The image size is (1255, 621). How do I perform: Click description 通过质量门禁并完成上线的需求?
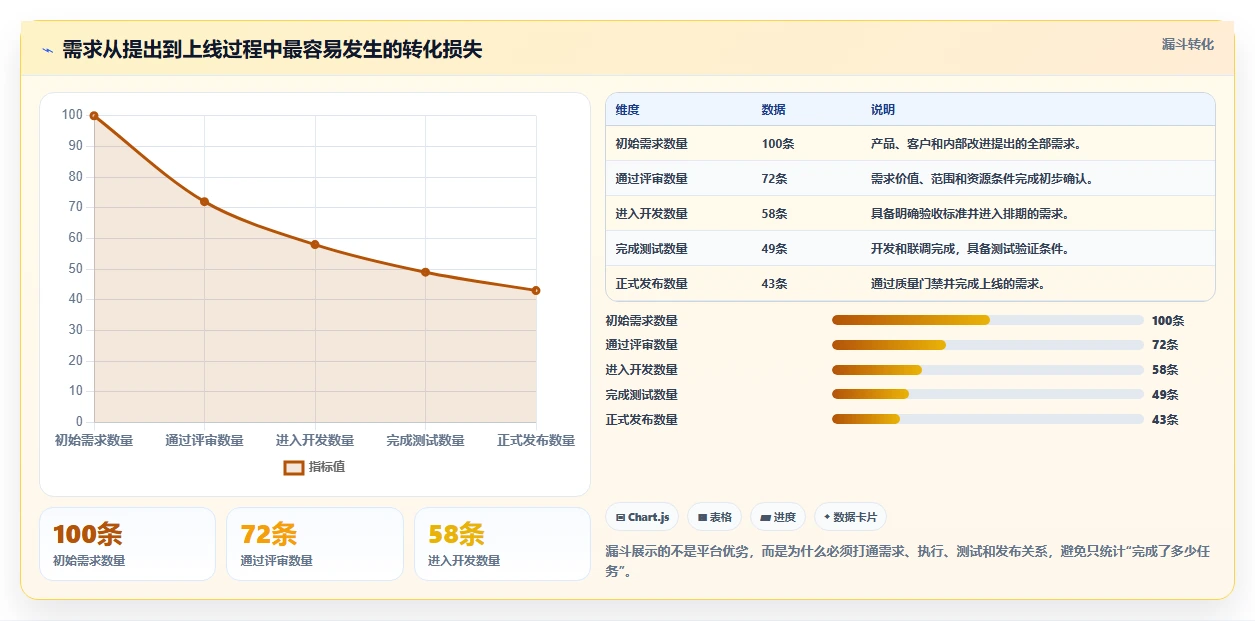958,284
